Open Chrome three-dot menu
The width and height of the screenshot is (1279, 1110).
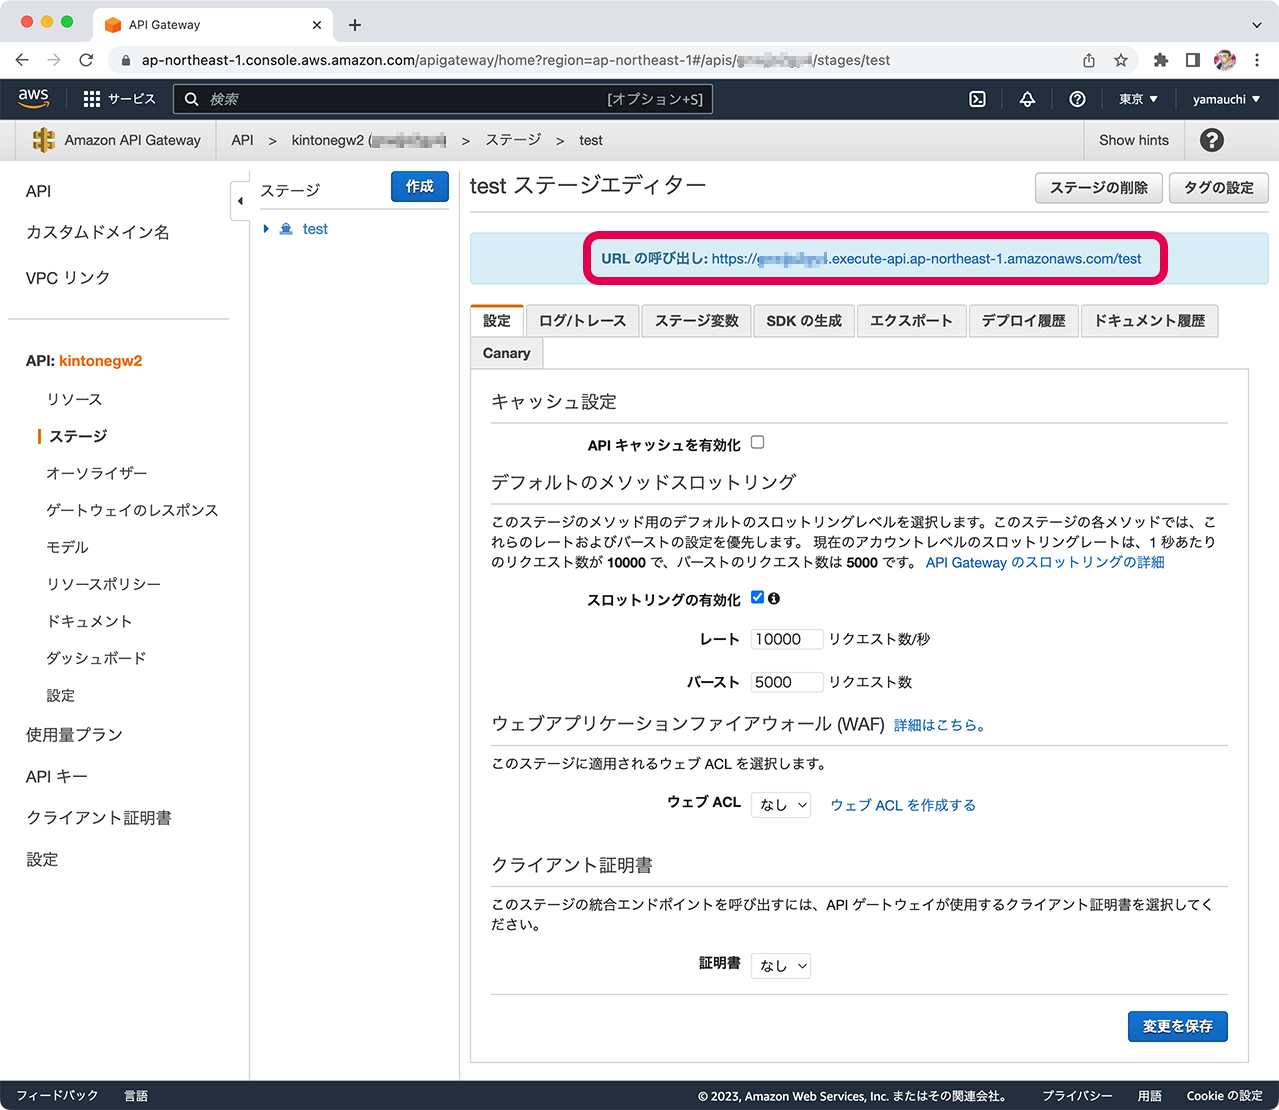click(x=1257, y=60)
